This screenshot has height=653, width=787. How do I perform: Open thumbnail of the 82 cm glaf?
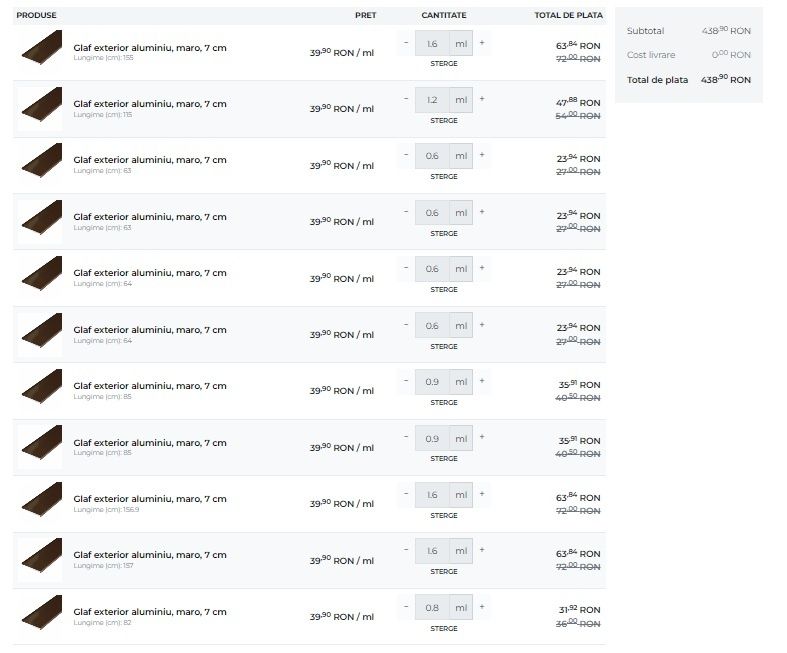click(41, 612)
